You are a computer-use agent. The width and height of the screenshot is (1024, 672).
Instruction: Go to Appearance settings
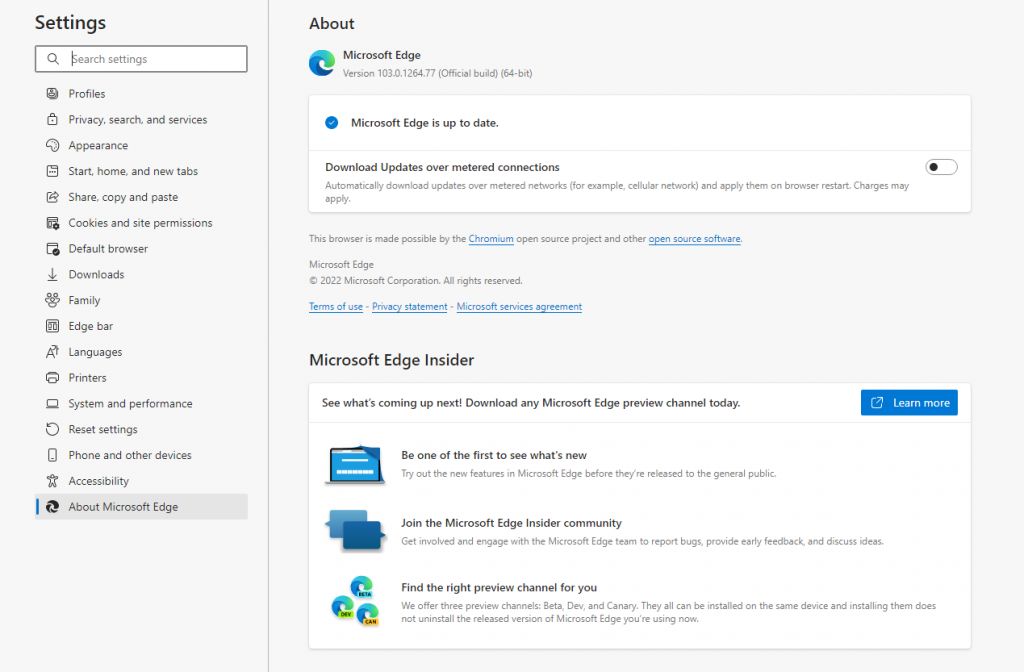click(x=141, y=145)
